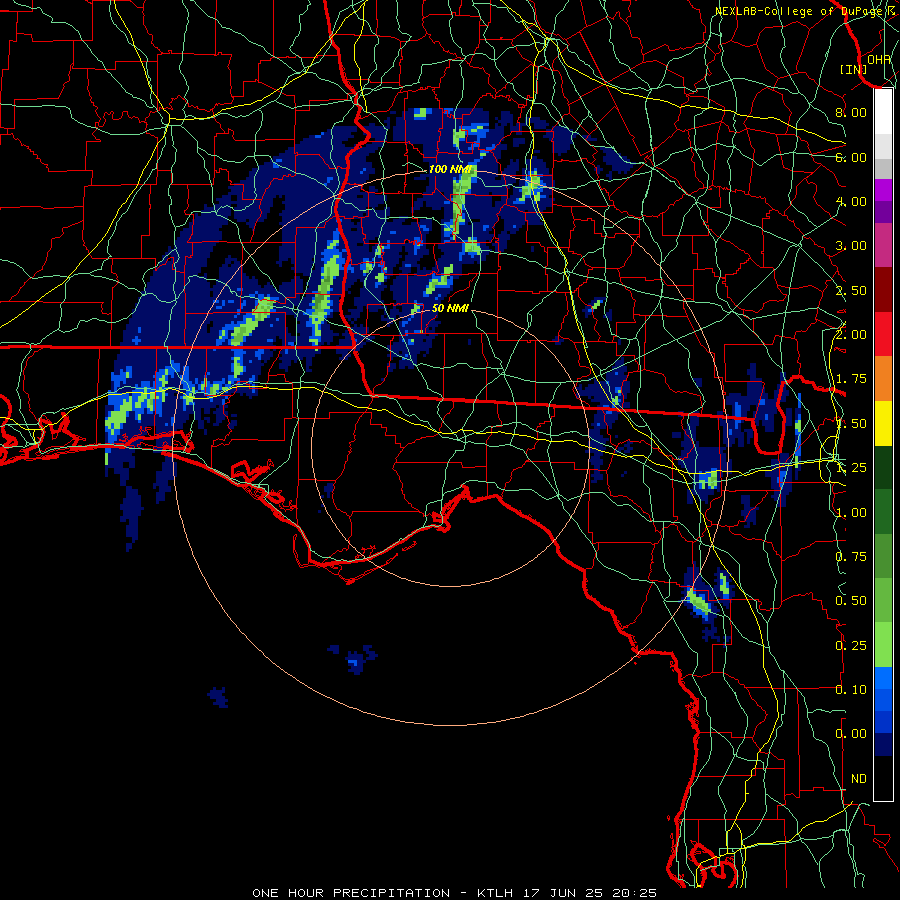The height and width of the screenshot is (900, 900).
Task: Click the 0.25 legend value
Action: tap(851, 646)
